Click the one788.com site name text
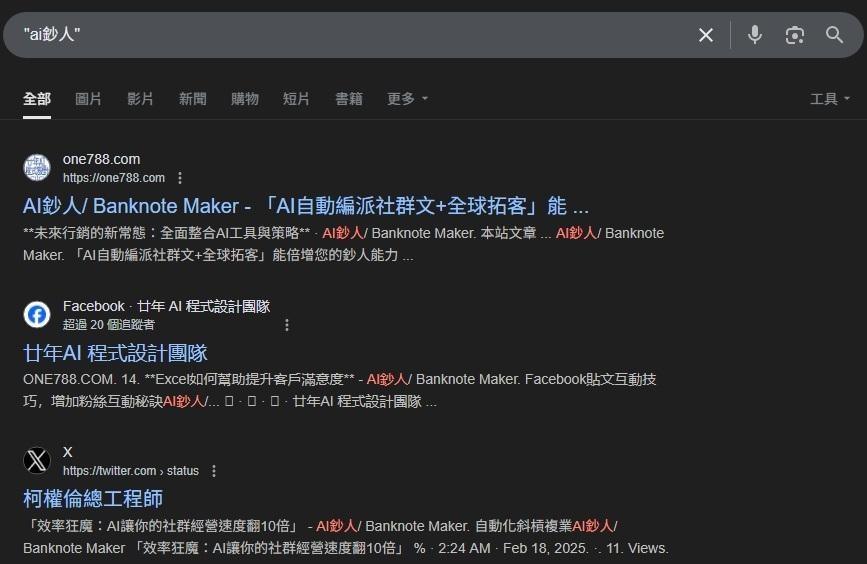 coord(101,159)
